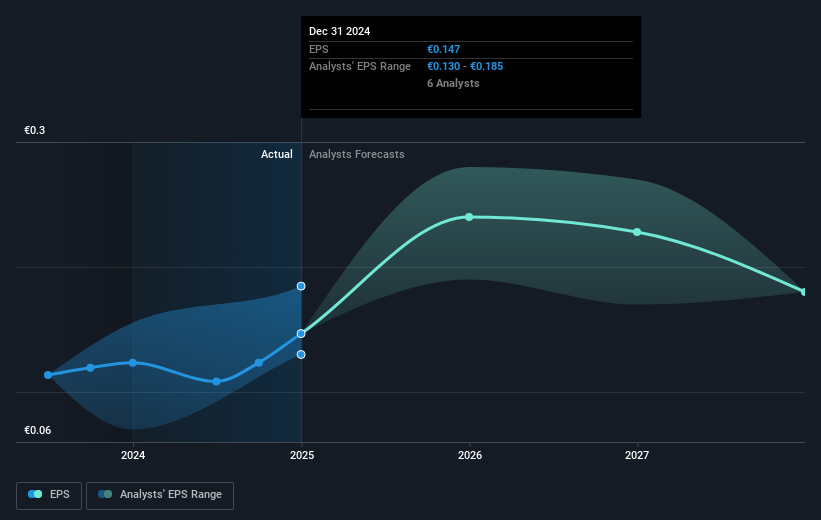This screenshot has width=821, height=520.
Task: Click the tooltip date 'Dec 31 2024'
Action: tap(339, 31)
